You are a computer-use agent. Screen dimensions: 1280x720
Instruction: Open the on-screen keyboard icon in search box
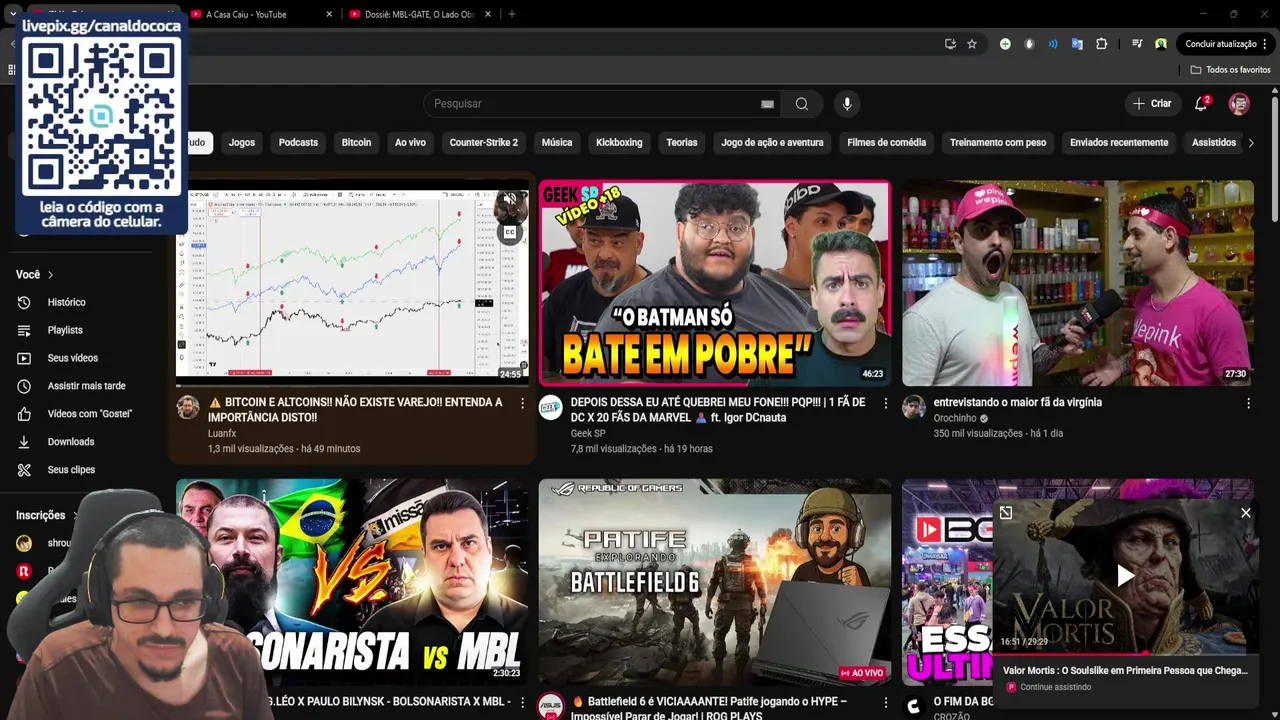tap(767, 104)
